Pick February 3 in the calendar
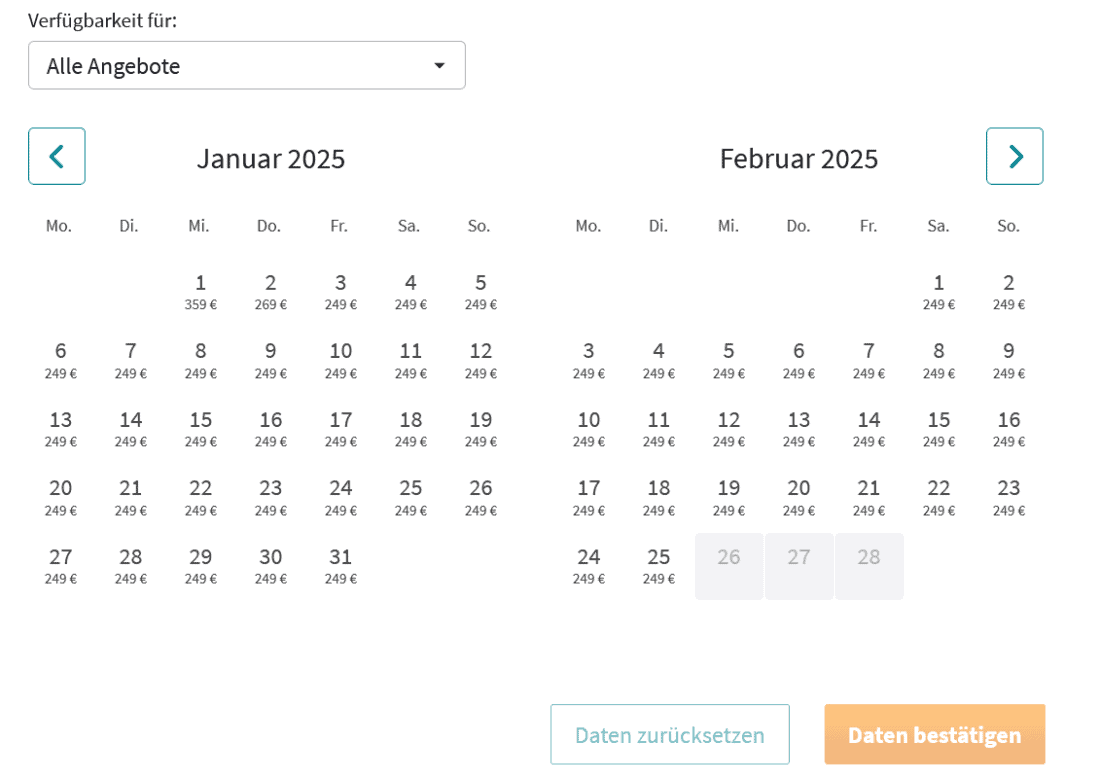 coord(589,359)
